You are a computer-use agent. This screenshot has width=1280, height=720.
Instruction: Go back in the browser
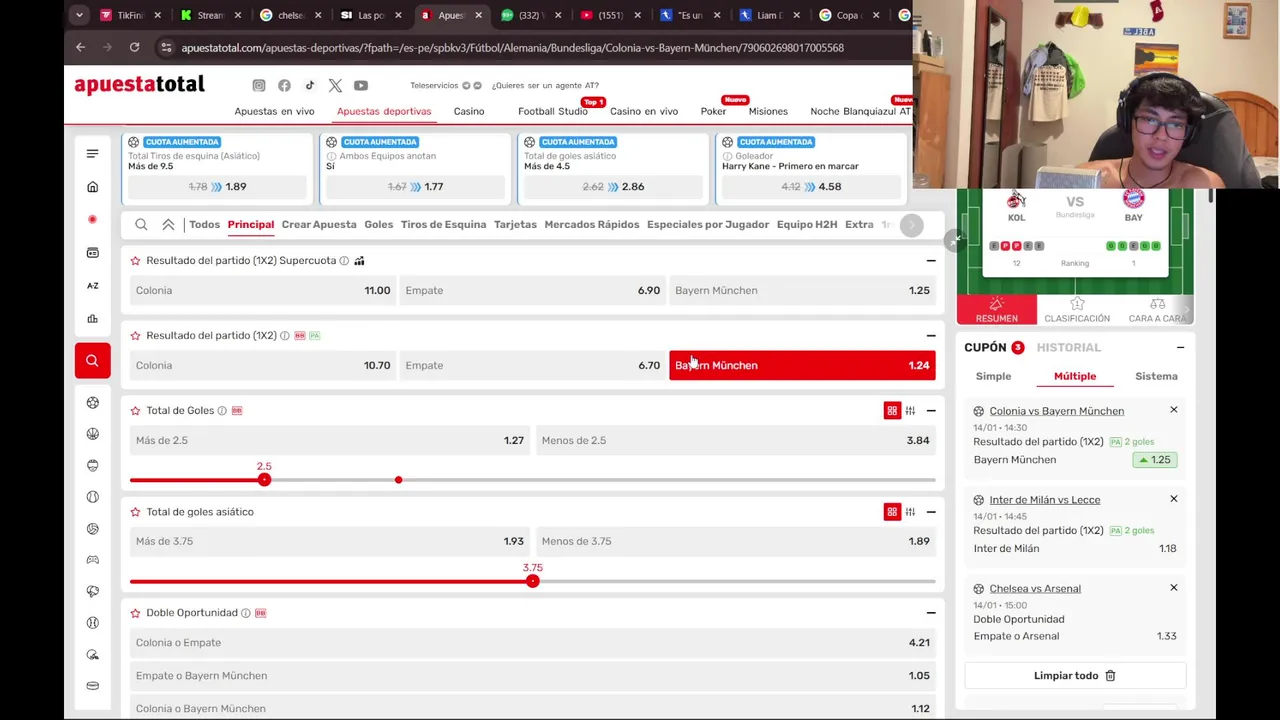[x=81, y=47]
